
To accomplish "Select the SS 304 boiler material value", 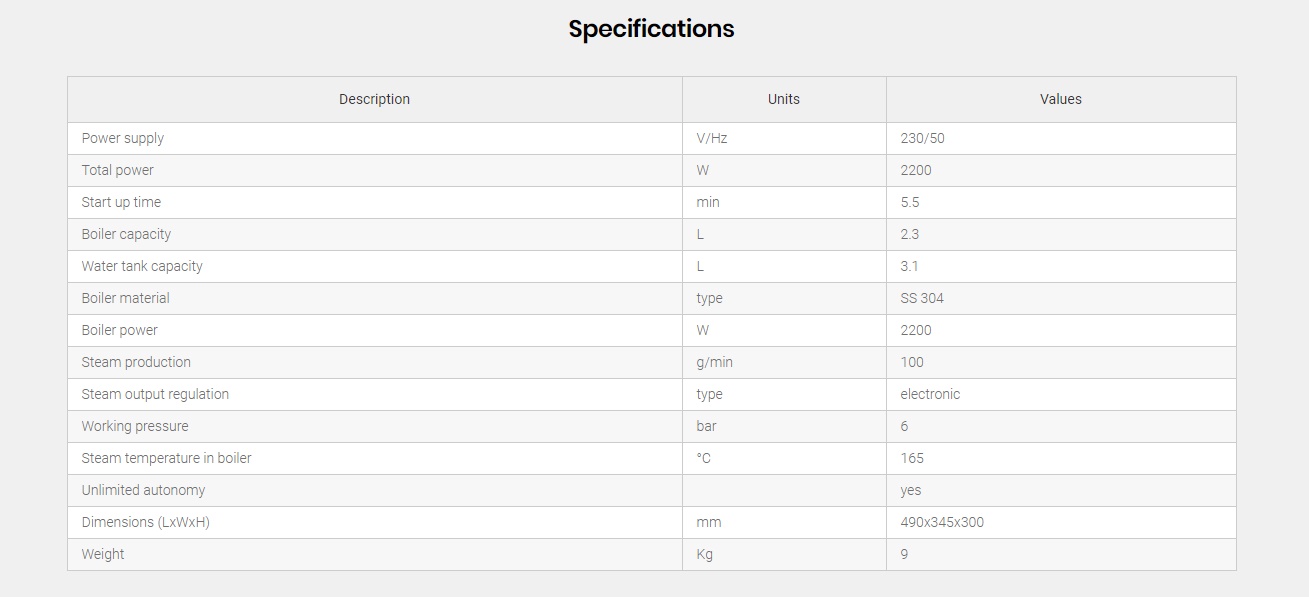I will 922,298.
